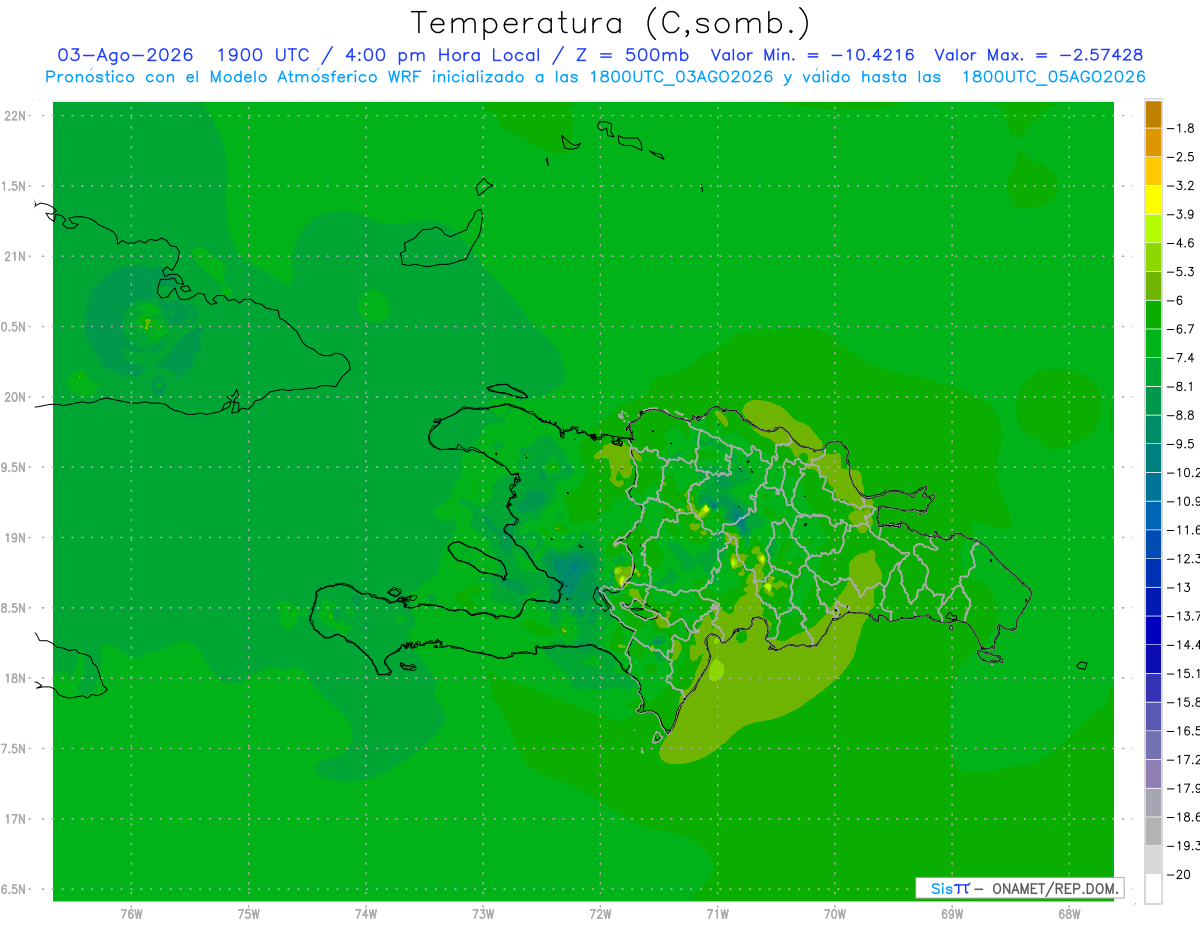Select the valid-until time "1800UTC_05AGO2026"
1200x927 pixels.
point(1053,77)
